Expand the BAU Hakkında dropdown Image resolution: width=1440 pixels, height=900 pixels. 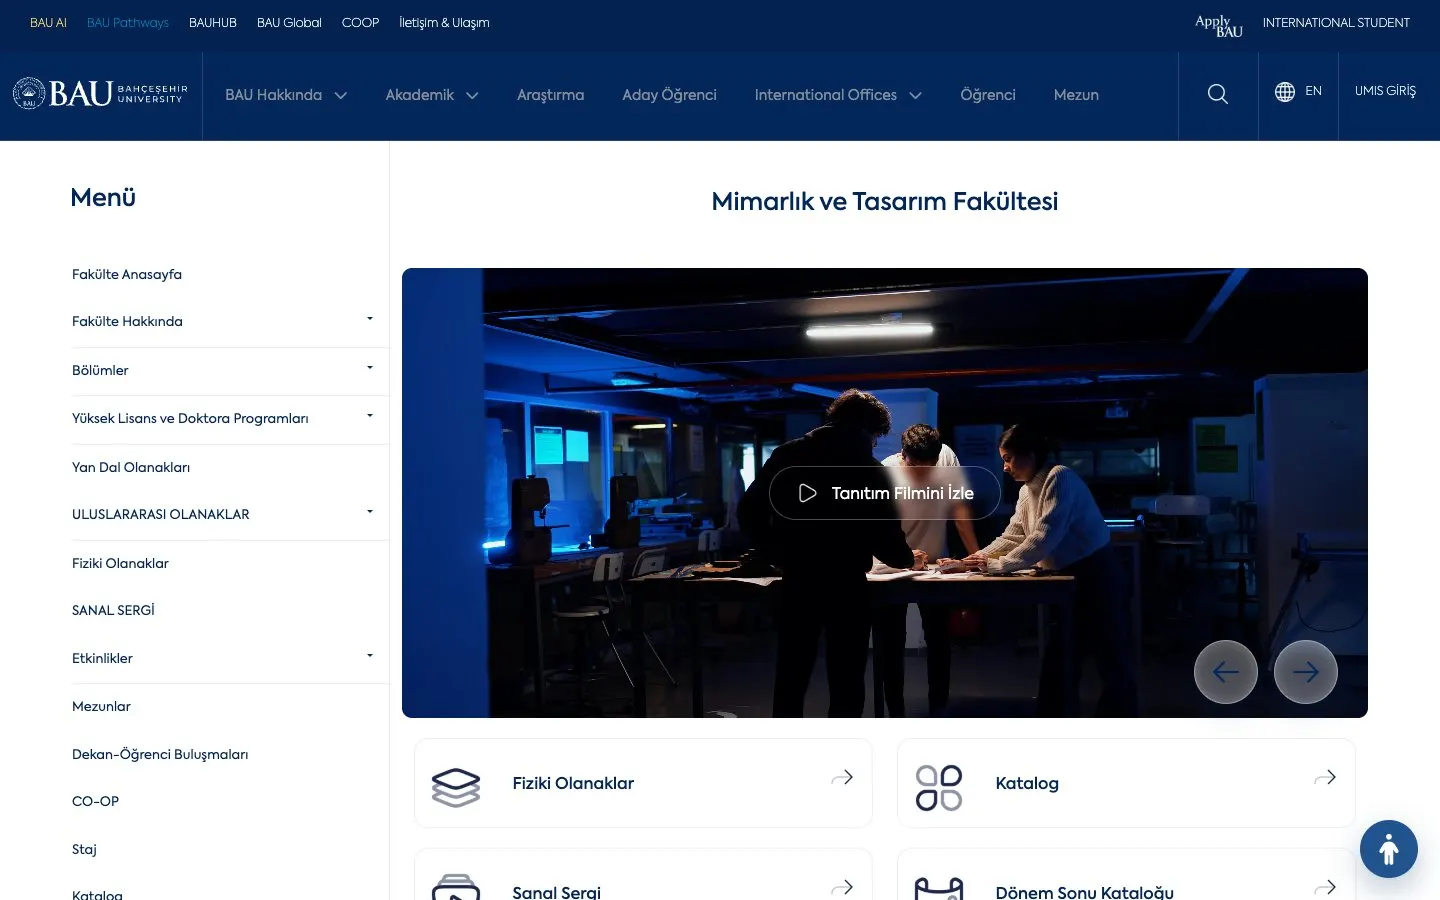tap(341, 96)
